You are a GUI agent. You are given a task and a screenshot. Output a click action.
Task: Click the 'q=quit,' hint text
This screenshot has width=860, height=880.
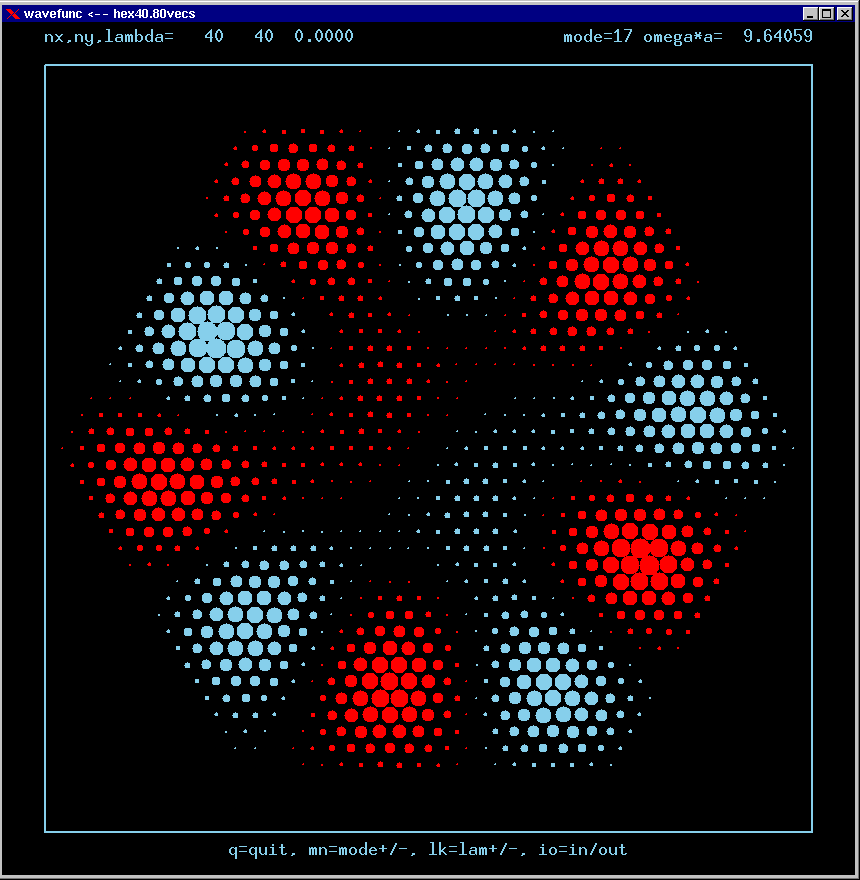[262, 850]
